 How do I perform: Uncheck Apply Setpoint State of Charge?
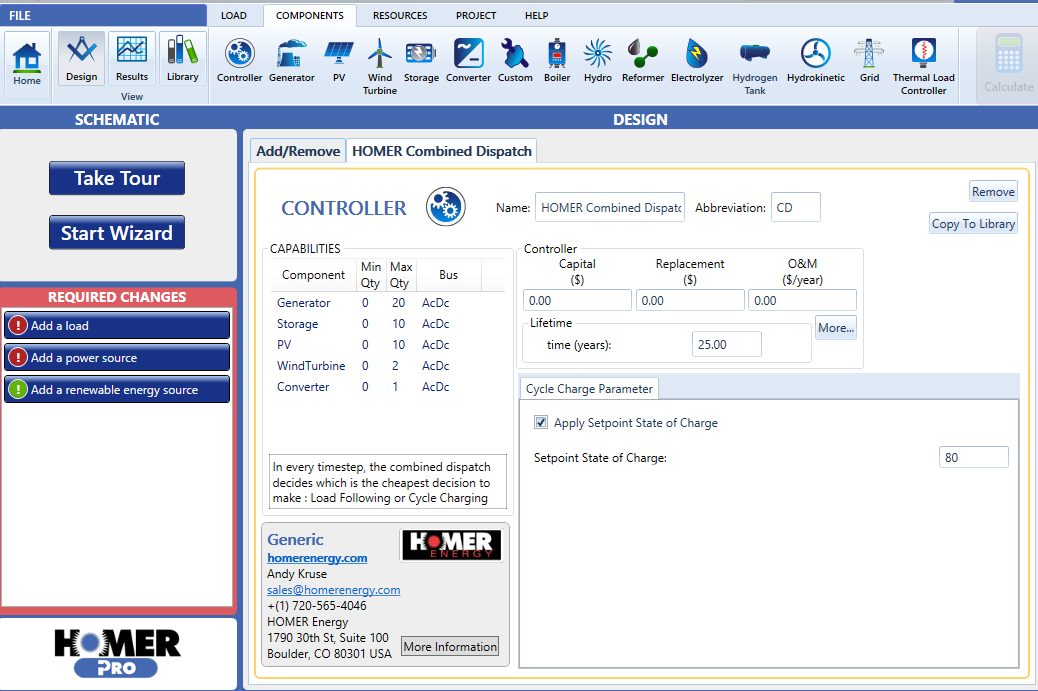tap(540, 422)
